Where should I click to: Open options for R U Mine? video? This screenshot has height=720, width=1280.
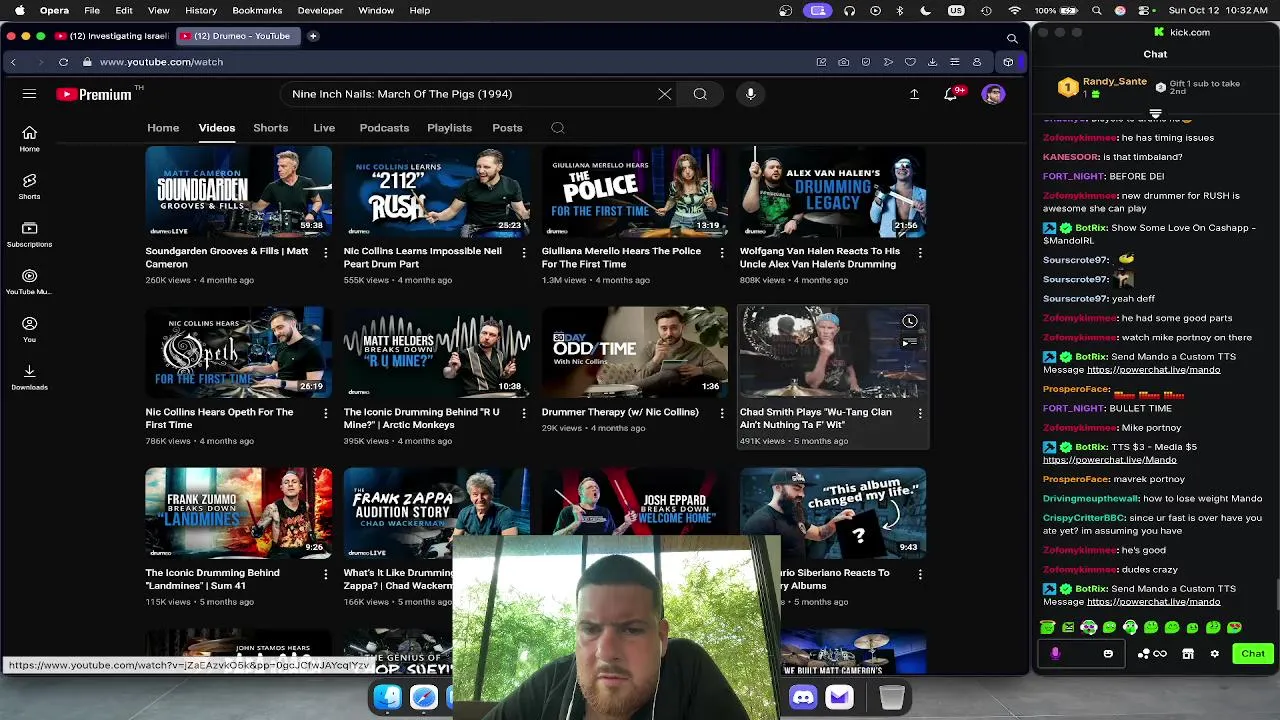[x=524, y=413]
